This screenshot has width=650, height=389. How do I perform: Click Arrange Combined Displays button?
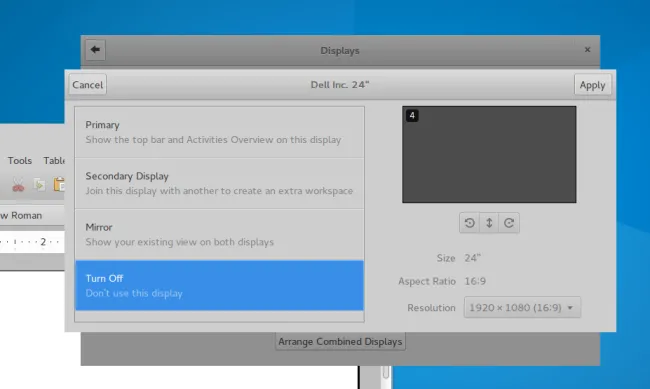click(x=340, y=341)
